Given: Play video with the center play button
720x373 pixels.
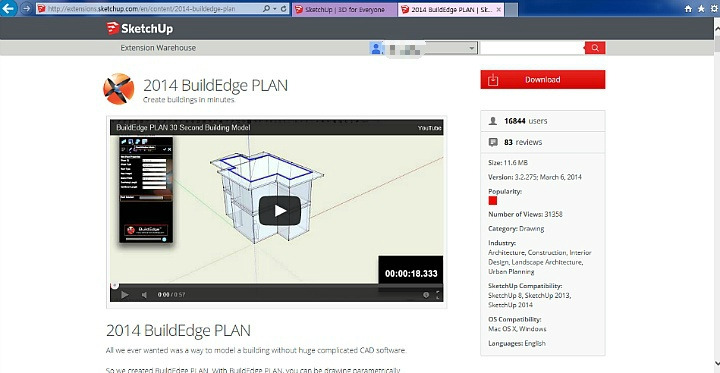Looking at the screenshot, I should pyautogui.click(x=280, y=210).
